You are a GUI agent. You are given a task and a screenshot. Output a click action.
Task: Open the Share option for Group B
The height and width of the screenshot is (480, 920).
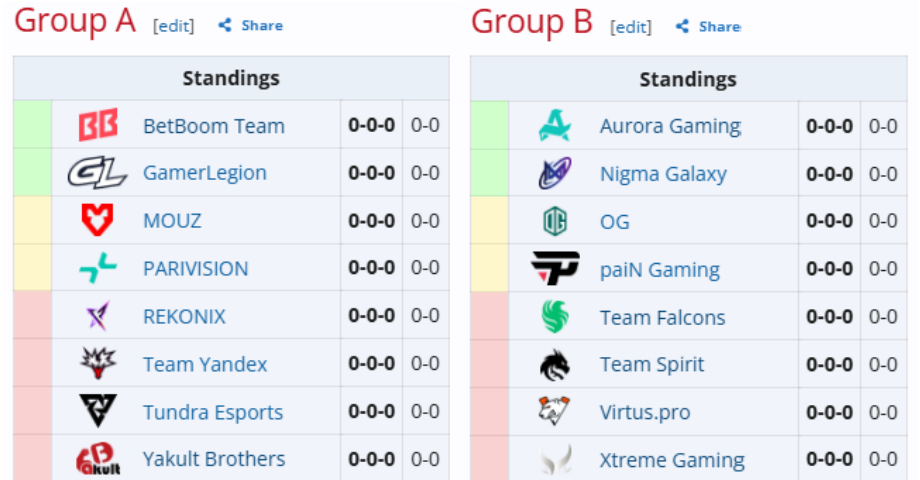tap(708, 26)
